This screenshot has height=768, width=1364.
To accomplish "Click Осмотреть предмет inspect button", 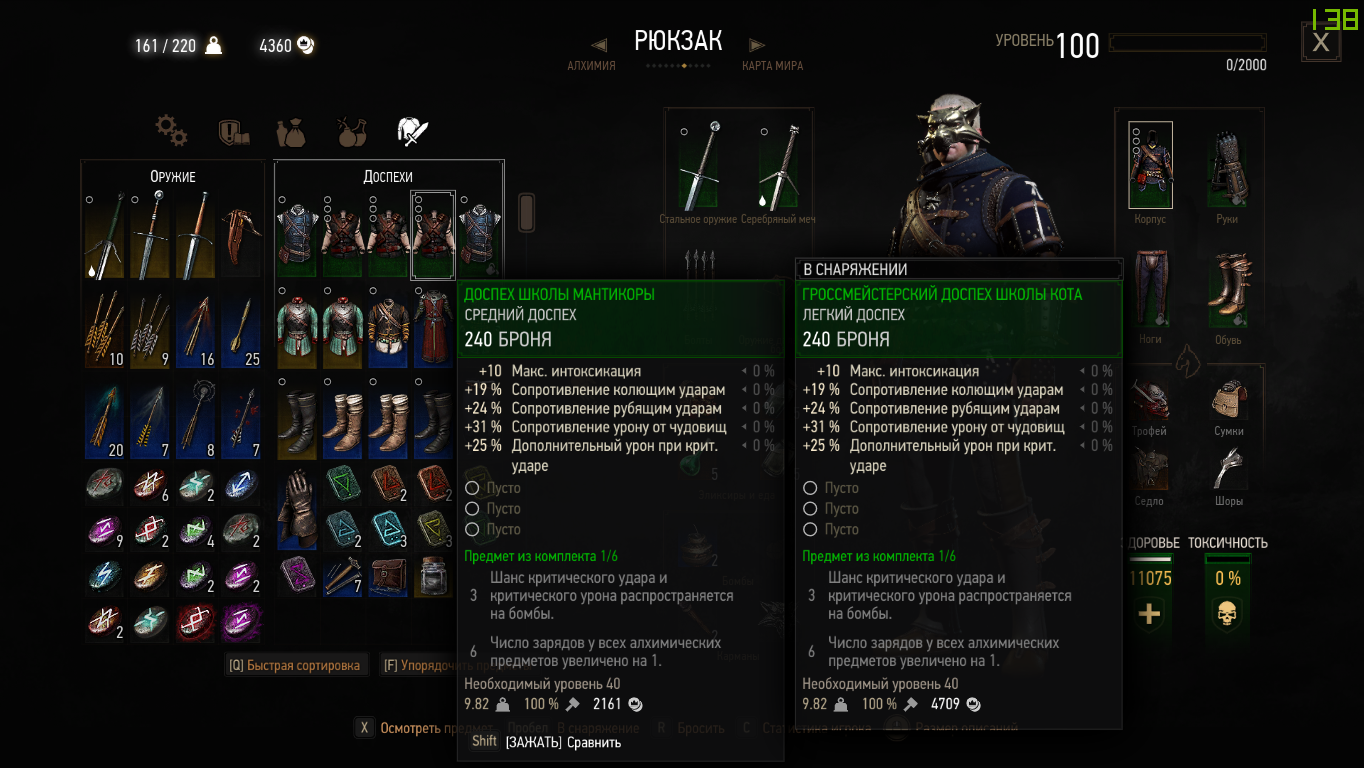I will [x=412, y=728].
